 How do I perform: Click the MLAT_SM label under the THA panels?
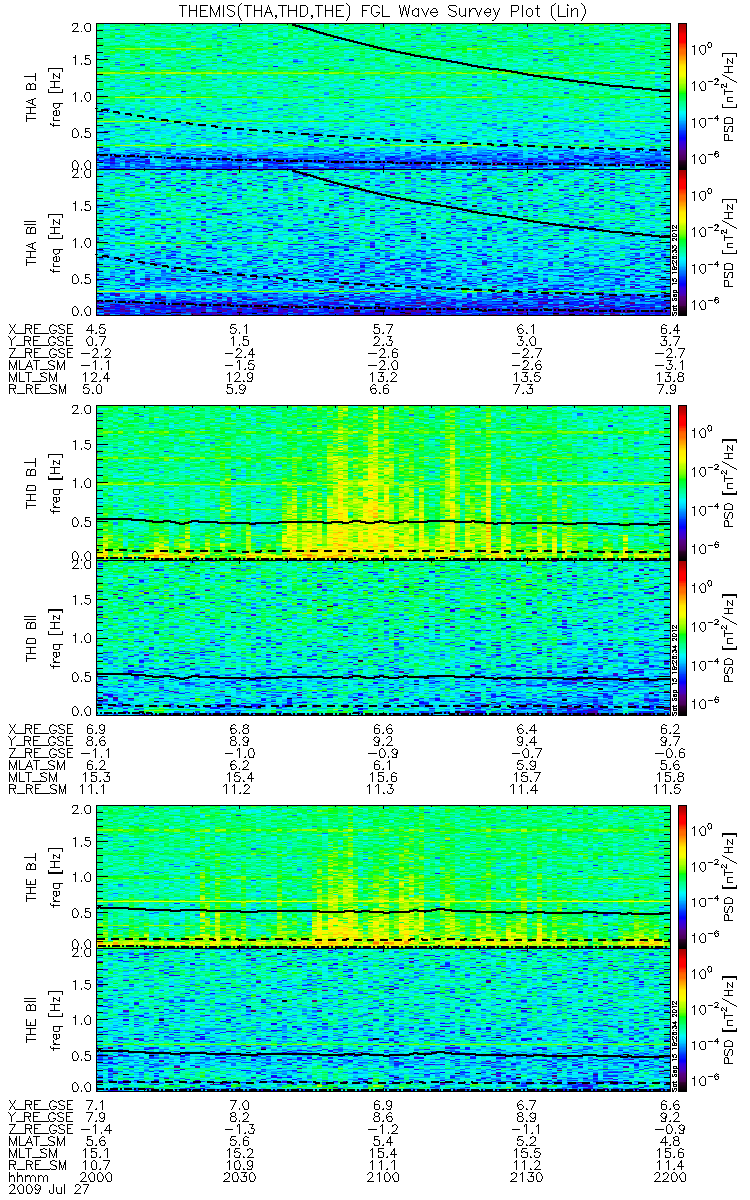coord(37,367)
